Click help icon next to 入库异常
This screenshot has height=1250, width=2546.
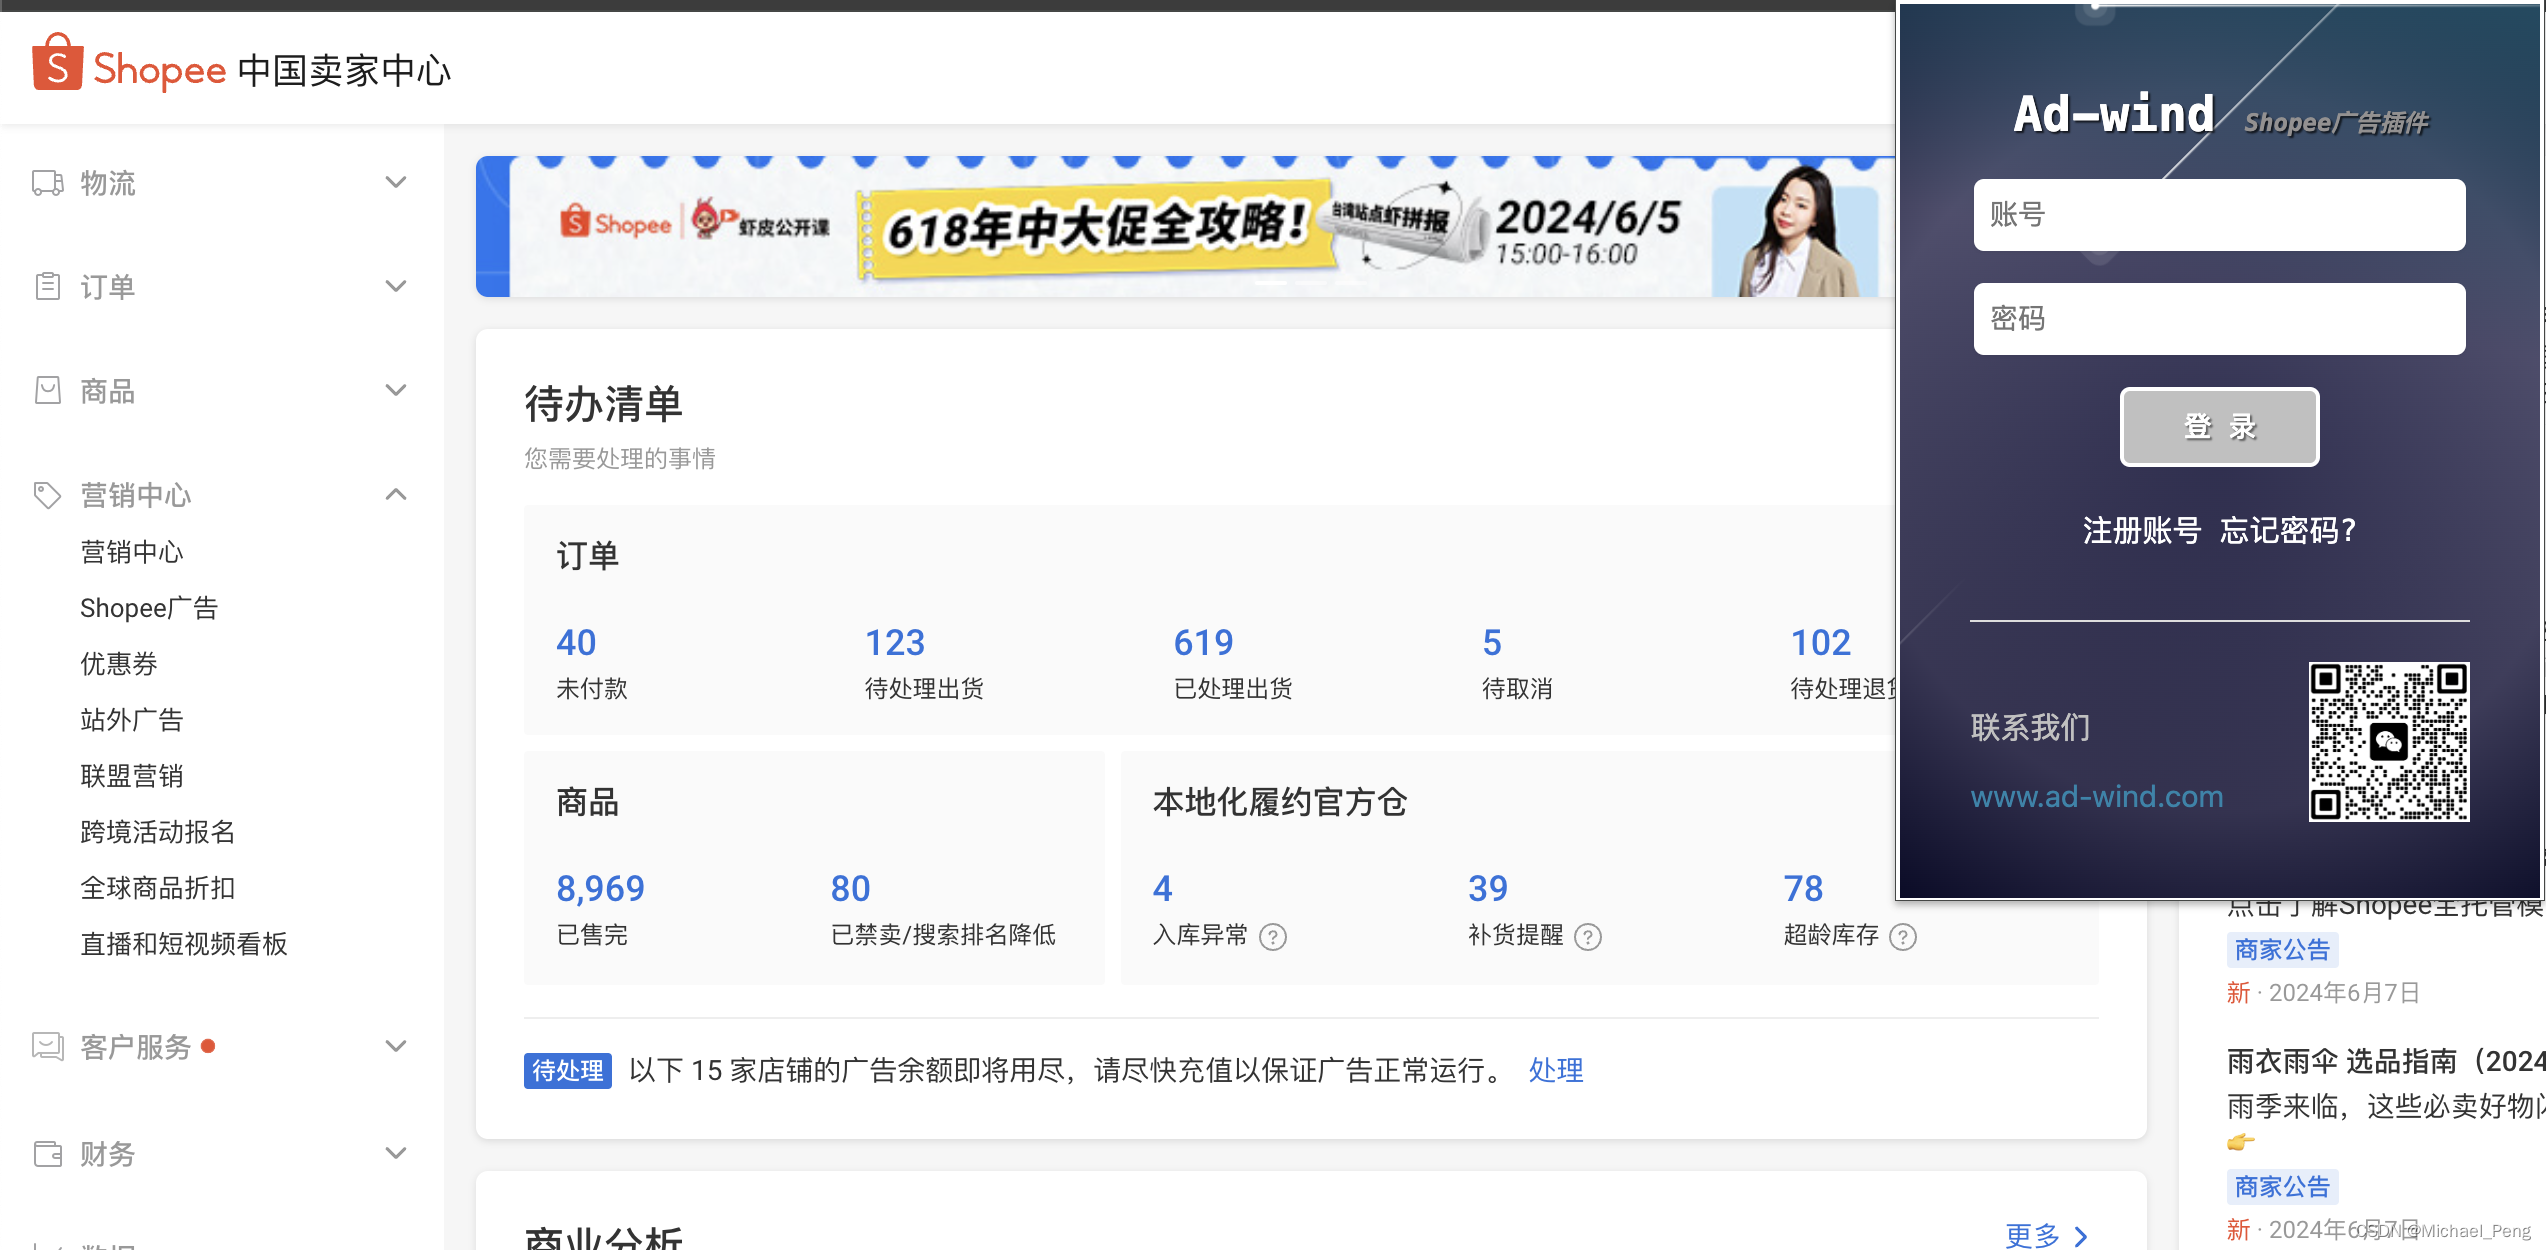click(1272, 937)
